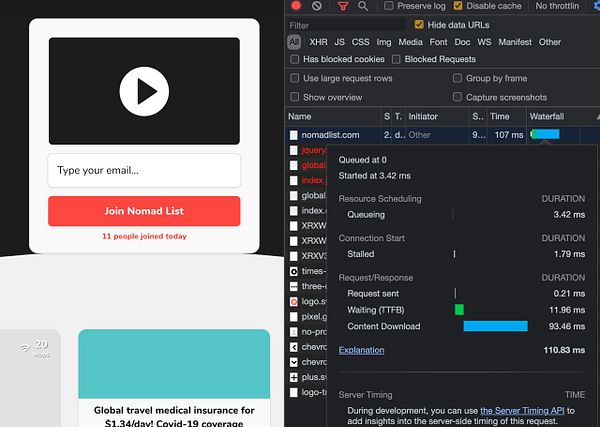
Task: Stop recording network log with red button
Action: tap(296, 5)
